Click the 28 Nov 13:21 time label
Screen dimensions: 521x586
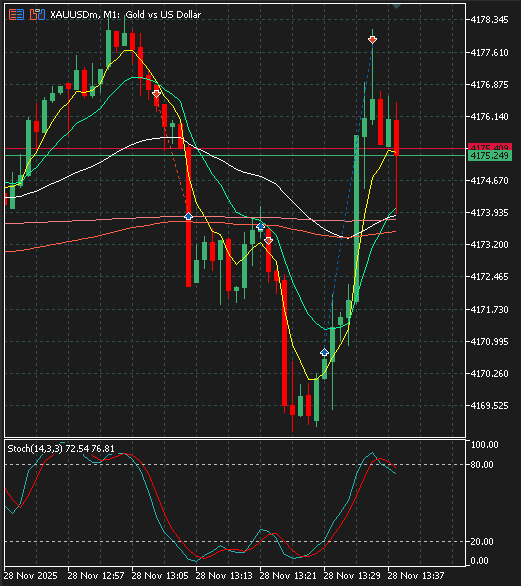pyautogui.click(x=288, y=576)
